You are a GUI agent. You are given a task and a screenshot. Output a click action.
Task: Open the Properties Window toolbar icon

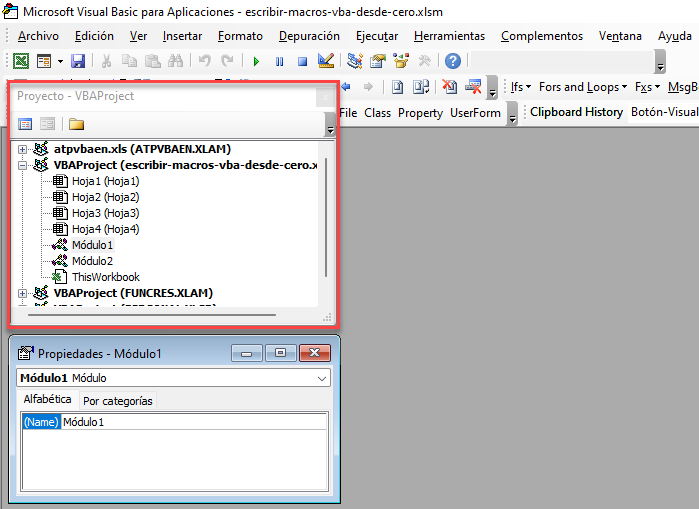point(378,61)
